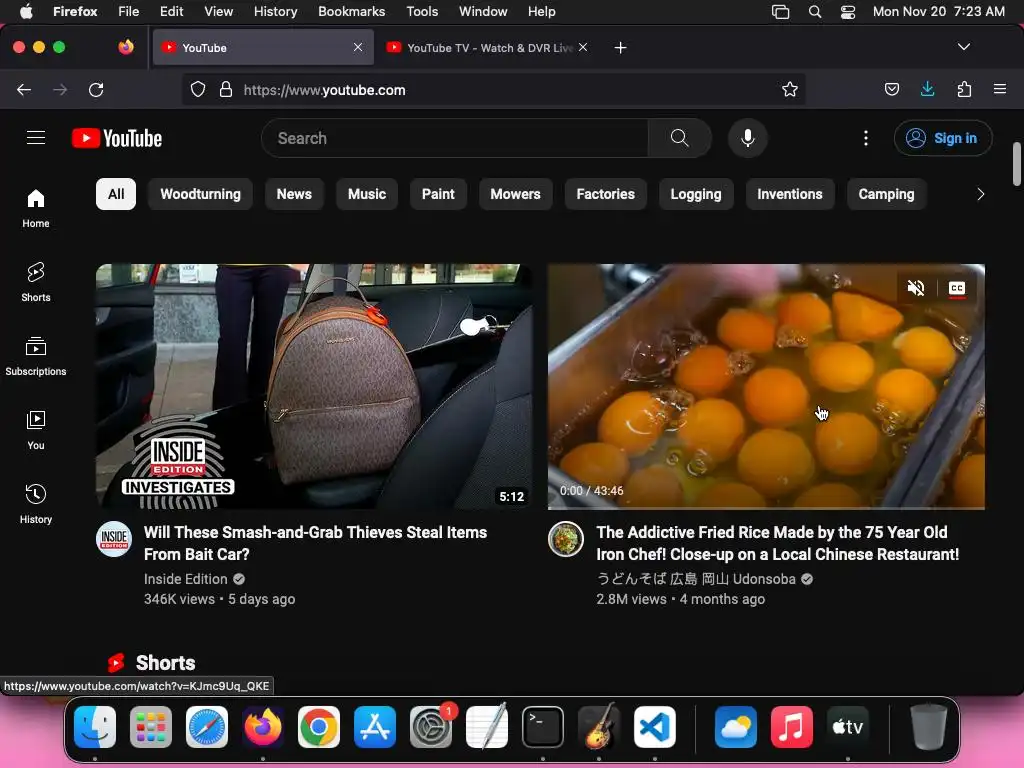Open the tracking protection shield
This screenshot has height=768, width=1024.
tap(198, 89)
